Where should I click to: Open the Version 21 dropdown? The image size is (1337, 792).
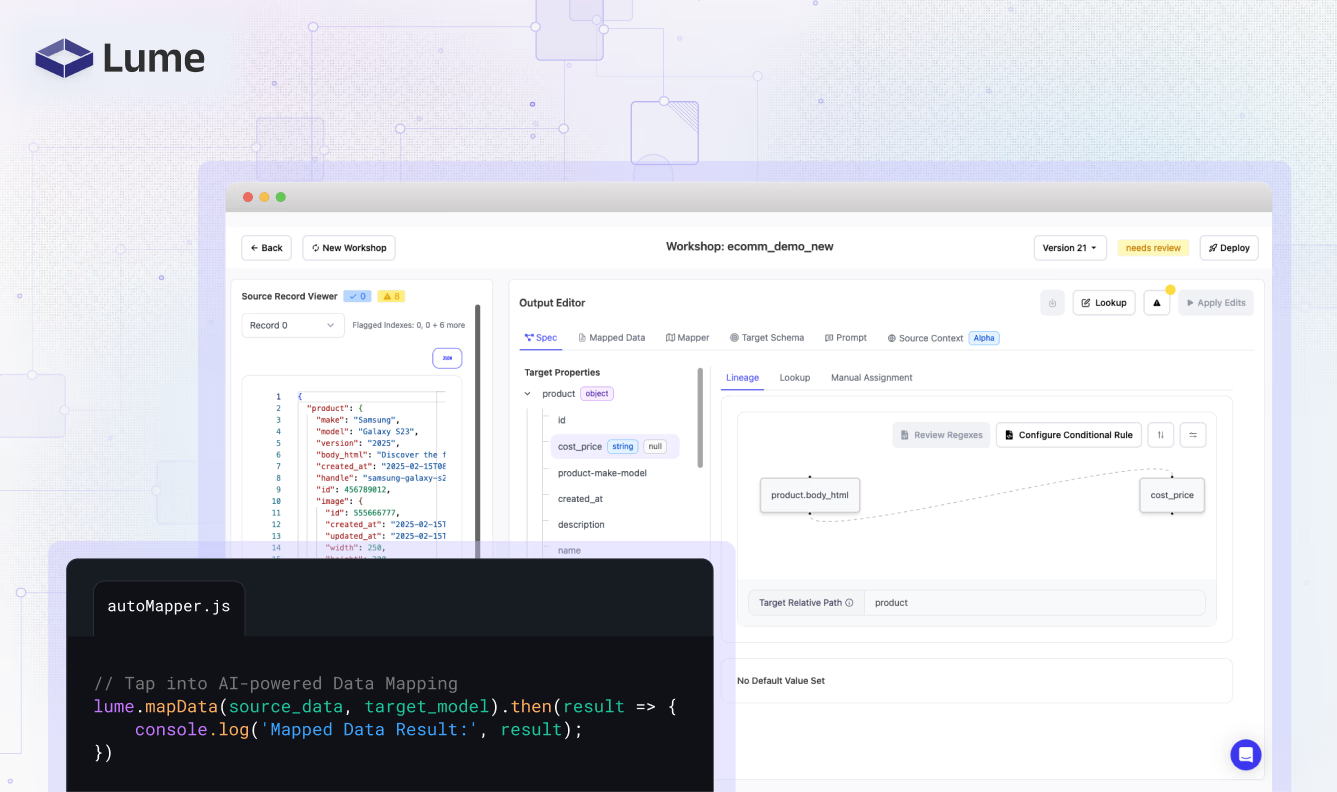pyautogui.click(x=1069, y=248)
